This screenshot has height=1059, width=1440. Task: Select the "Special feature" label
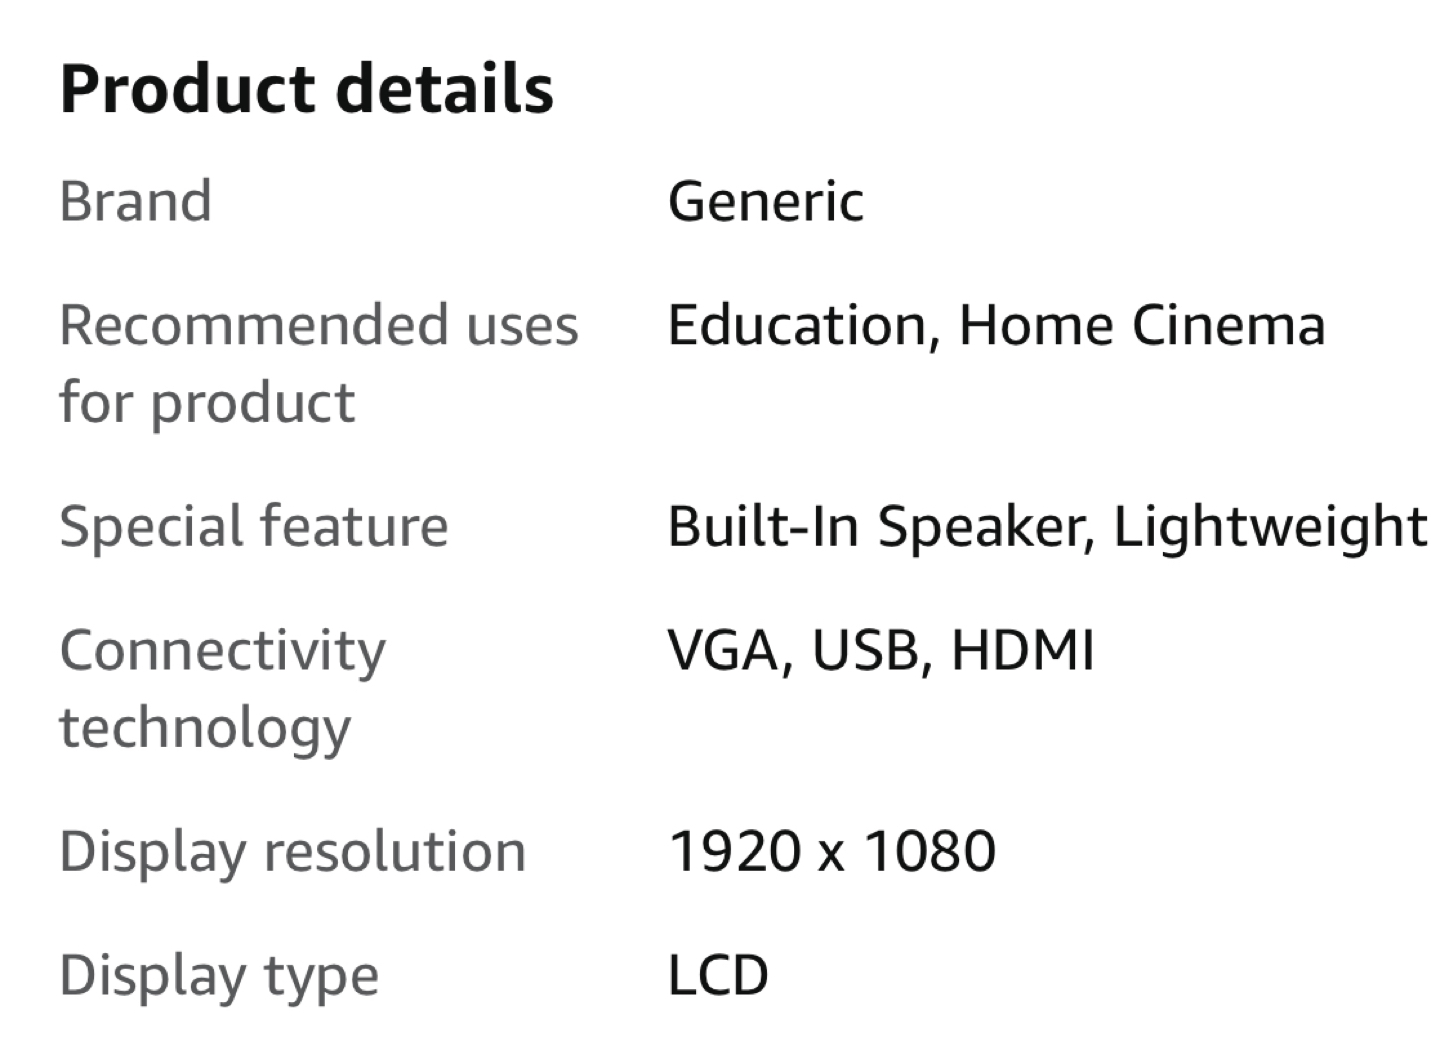coord(254,526)
